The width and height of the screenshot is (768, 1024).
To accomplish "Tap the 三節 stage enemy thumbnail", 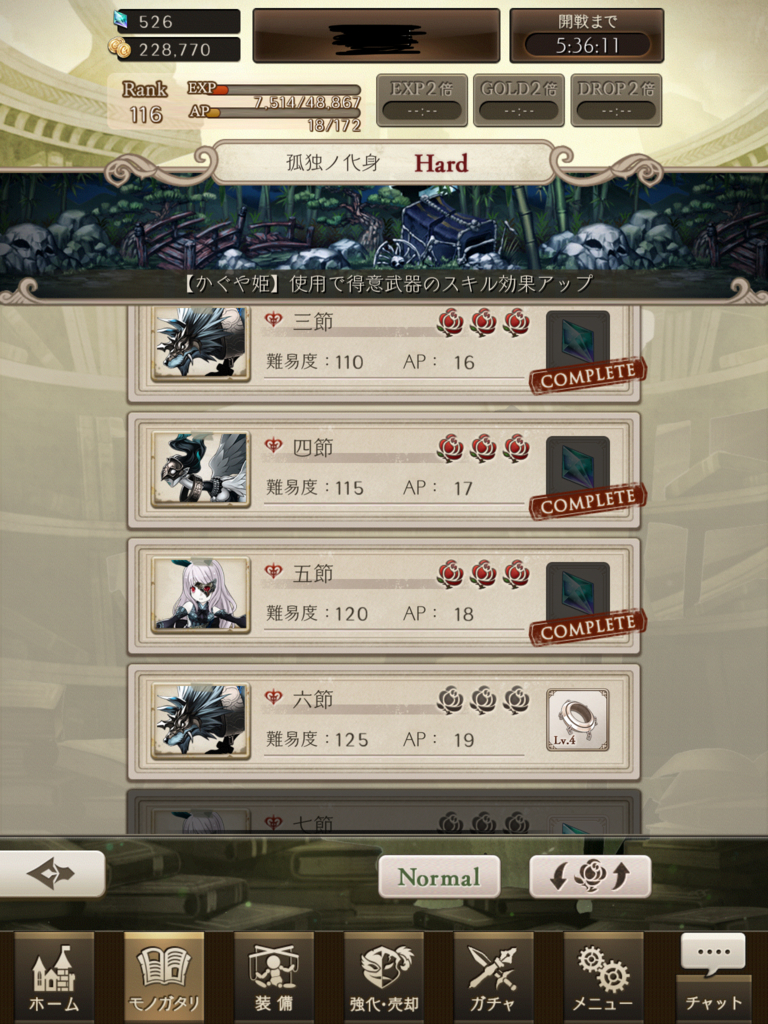I will [200, 342].
